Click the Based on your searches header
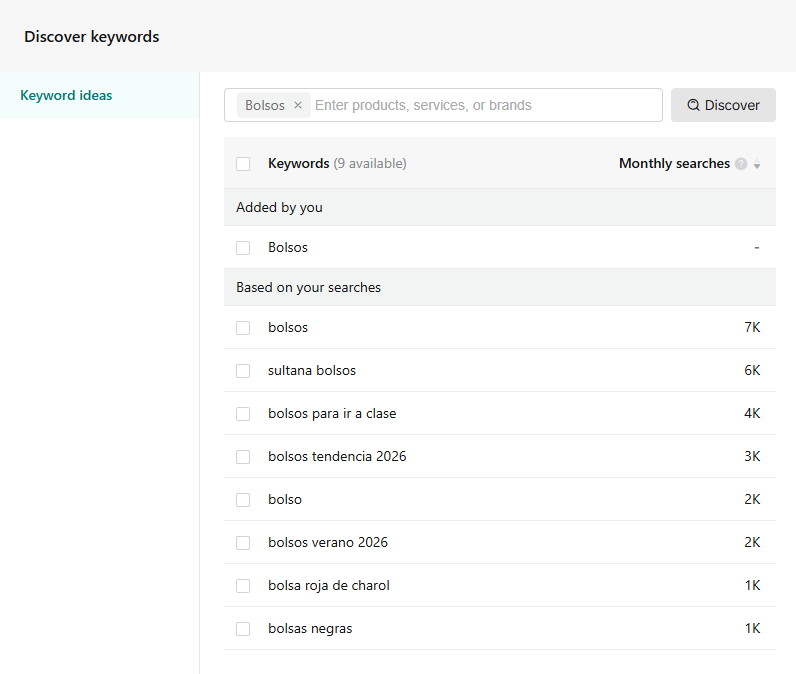The width and height of the screenshot is (796, 674). [500, 287]
